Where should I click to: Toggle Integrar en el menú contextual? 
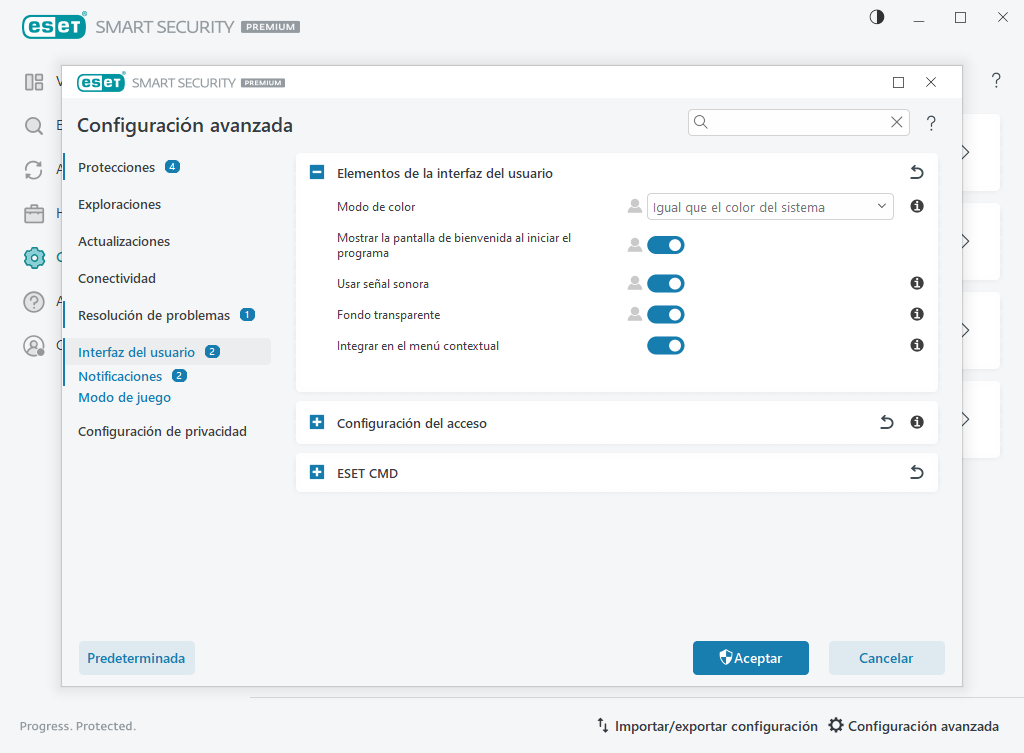665,346
